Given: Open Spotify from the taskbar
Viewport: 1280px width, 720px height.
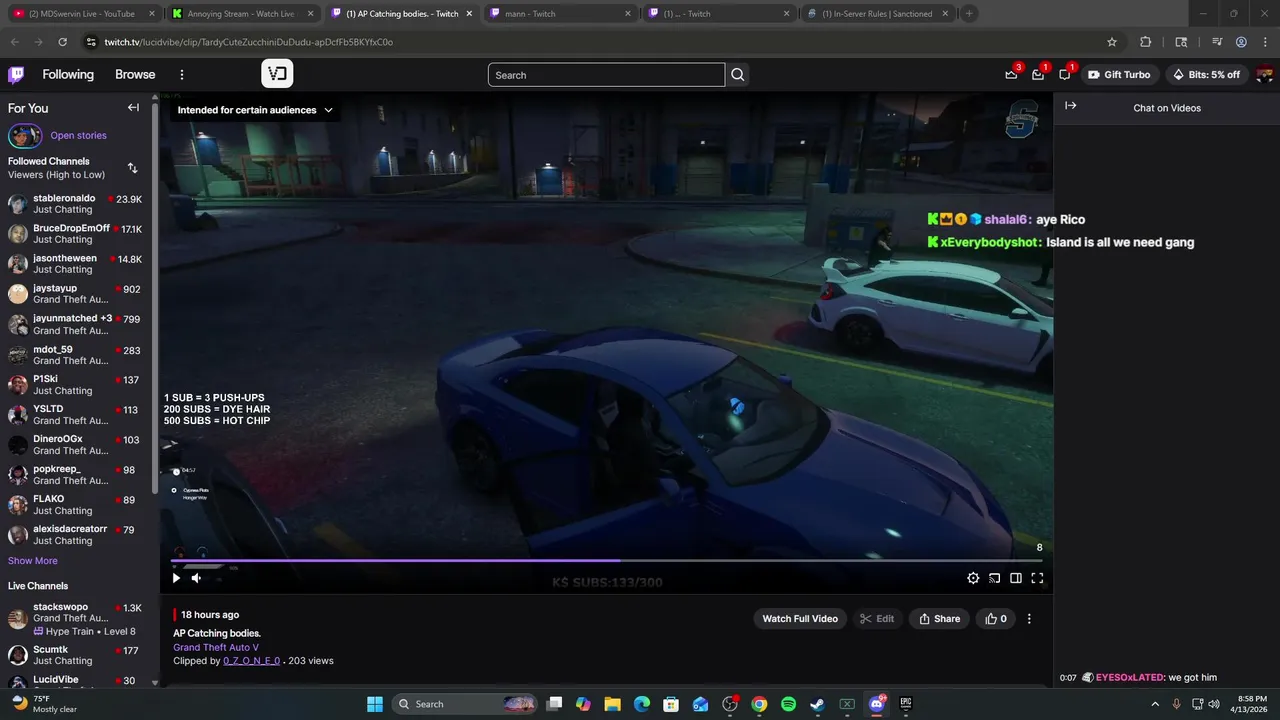Looking at the screenshot, I should tap(788, 704).
